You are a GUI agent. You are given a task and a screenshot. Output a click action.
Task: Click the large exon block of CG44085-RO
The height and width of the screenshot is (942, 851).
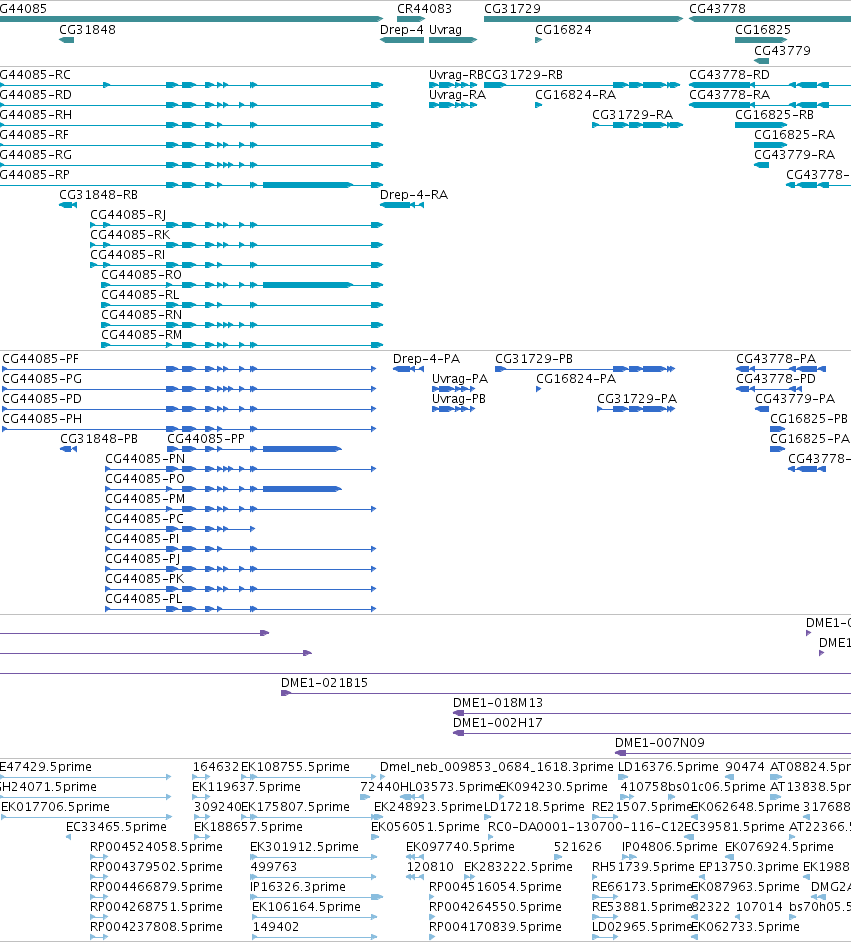(307, 285)
